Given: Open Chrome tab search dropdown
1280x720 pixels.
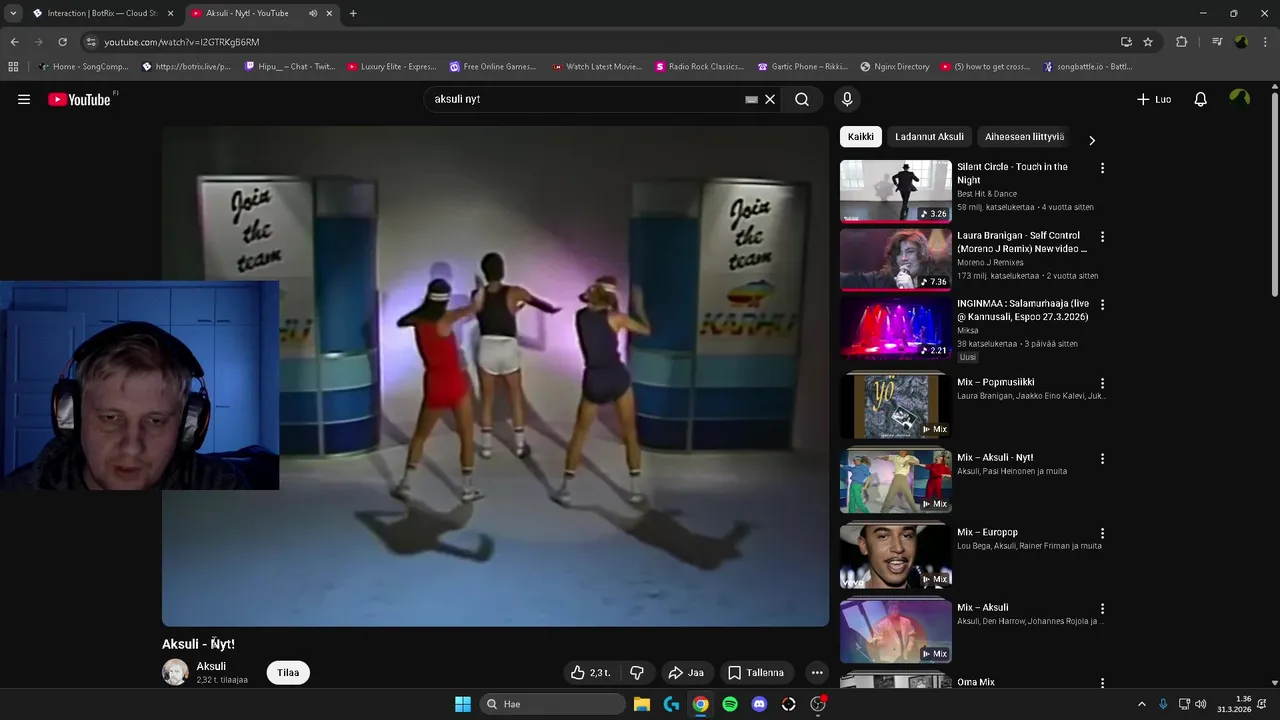Looking at the screenshot, I should (x=13, y=13).
